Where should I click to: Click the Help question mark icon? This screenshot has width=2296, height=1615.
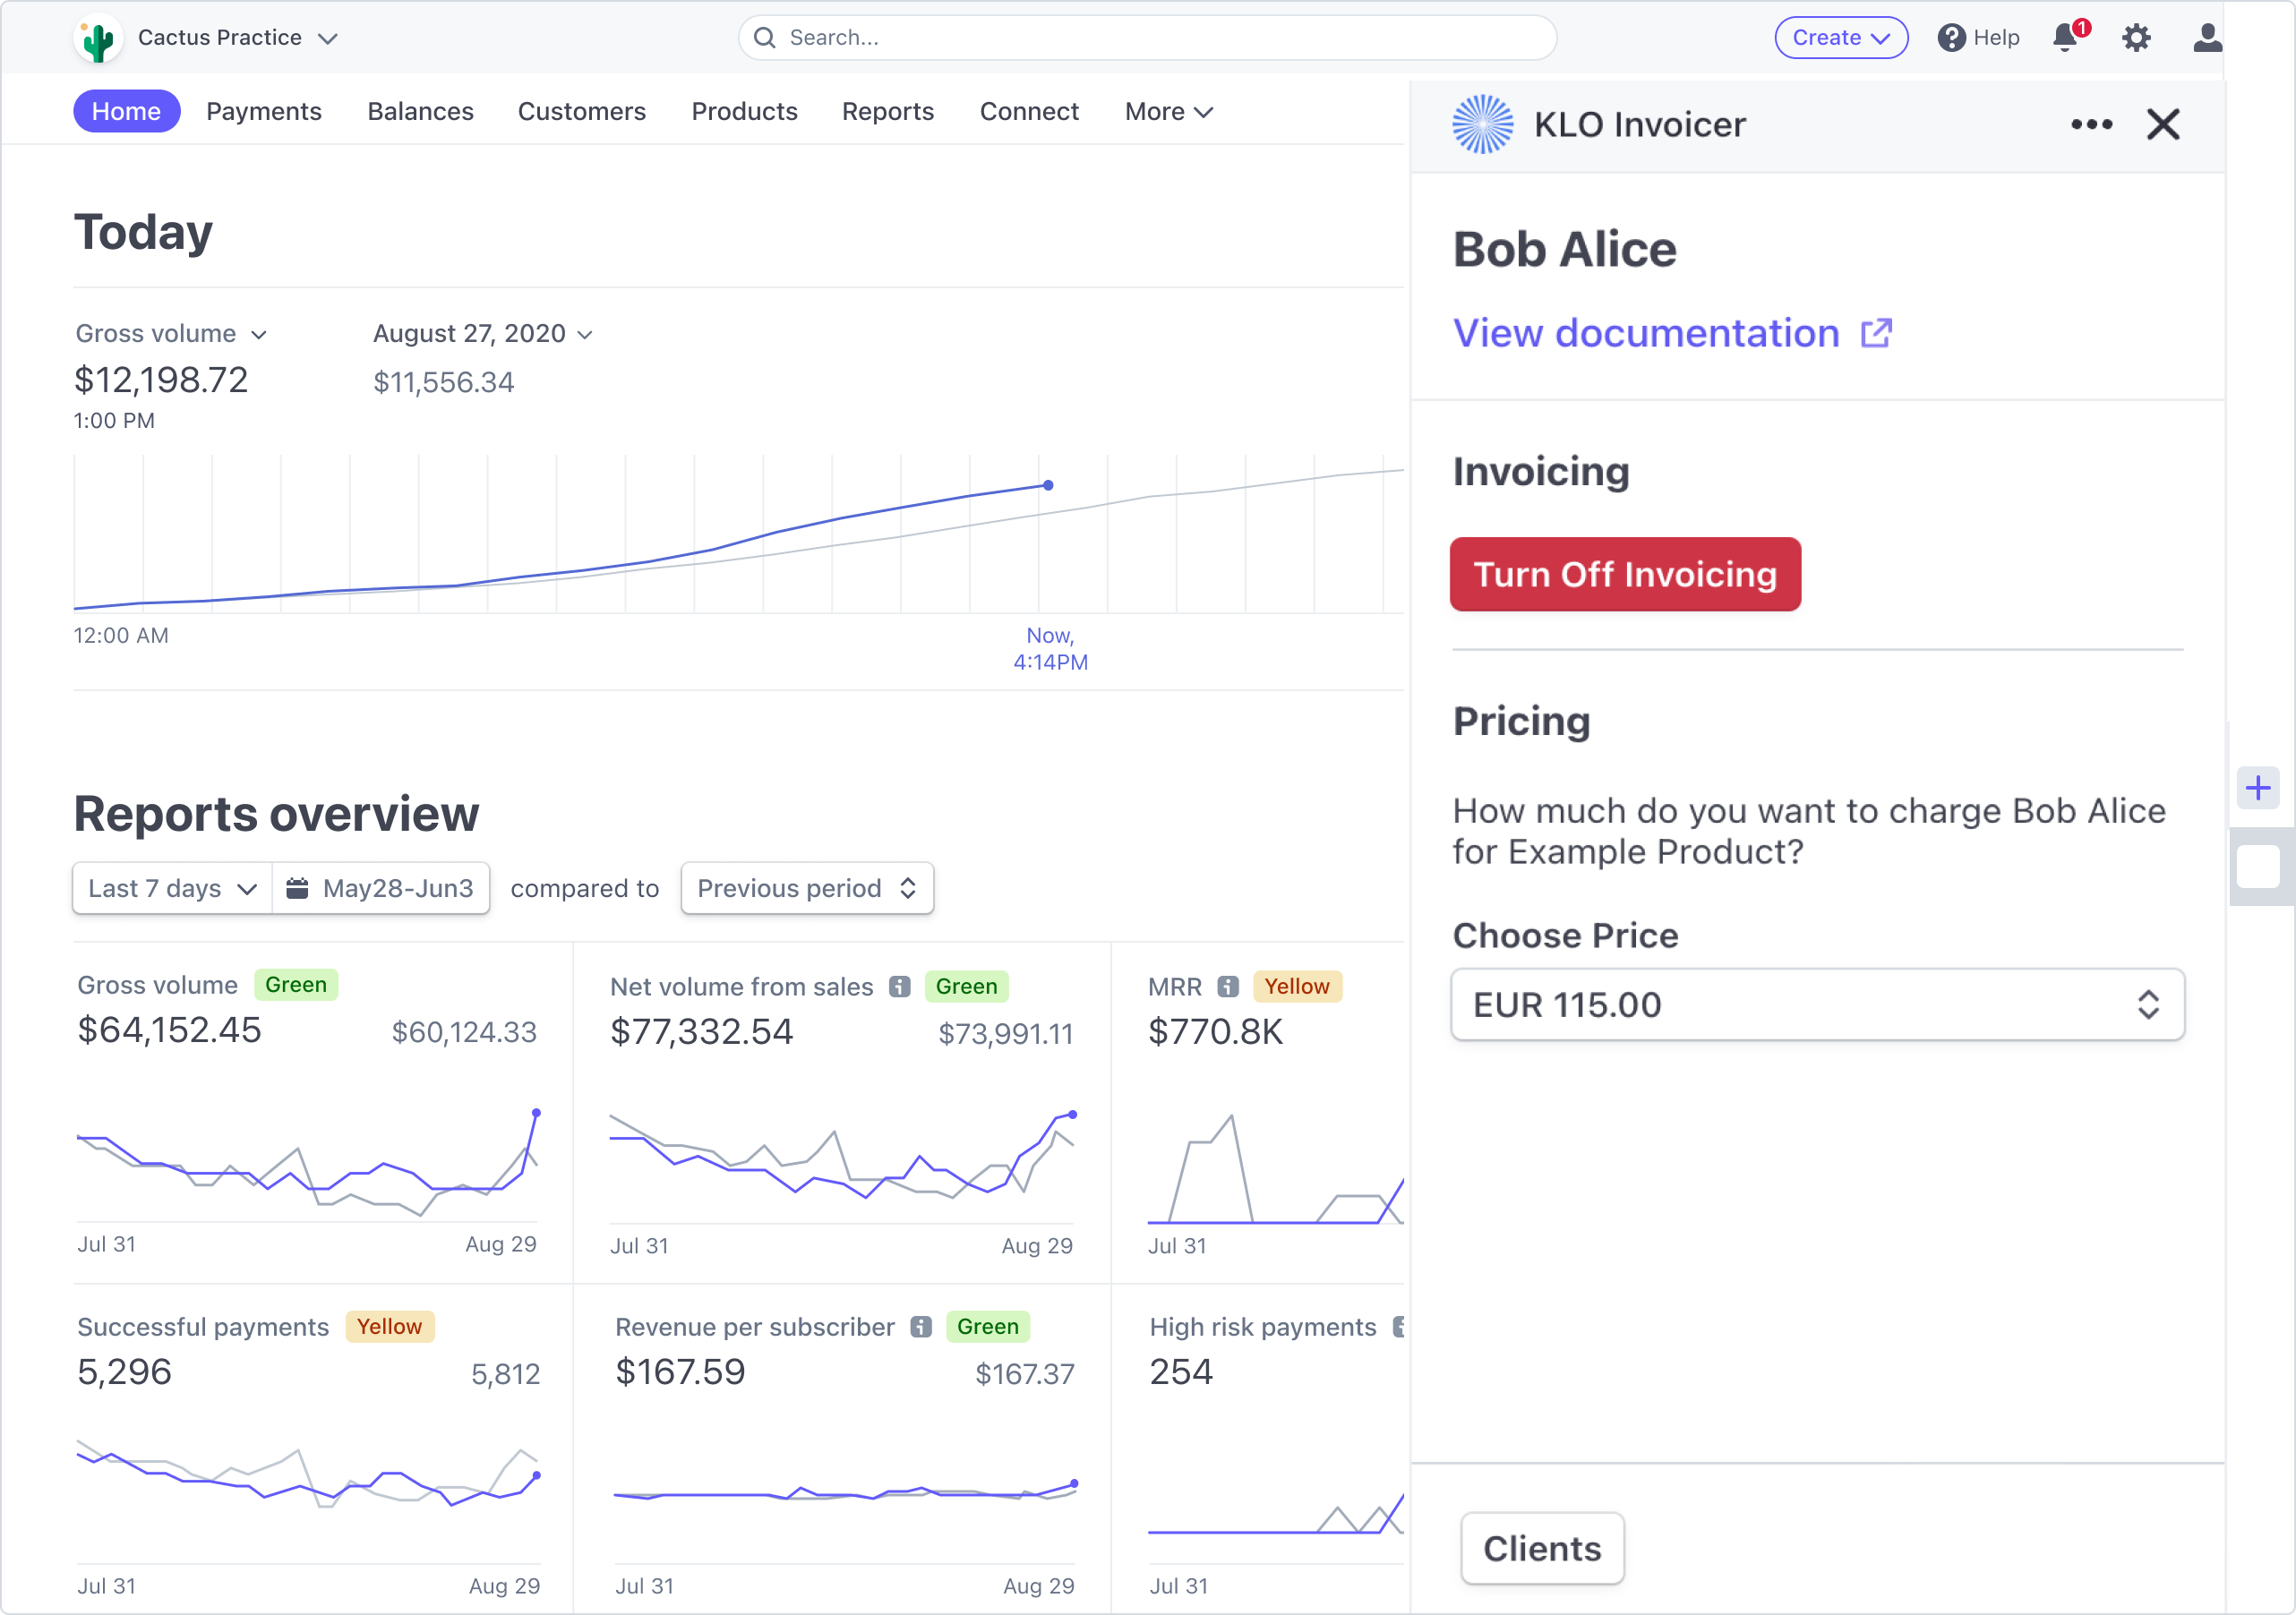(x=1950, y=38)
